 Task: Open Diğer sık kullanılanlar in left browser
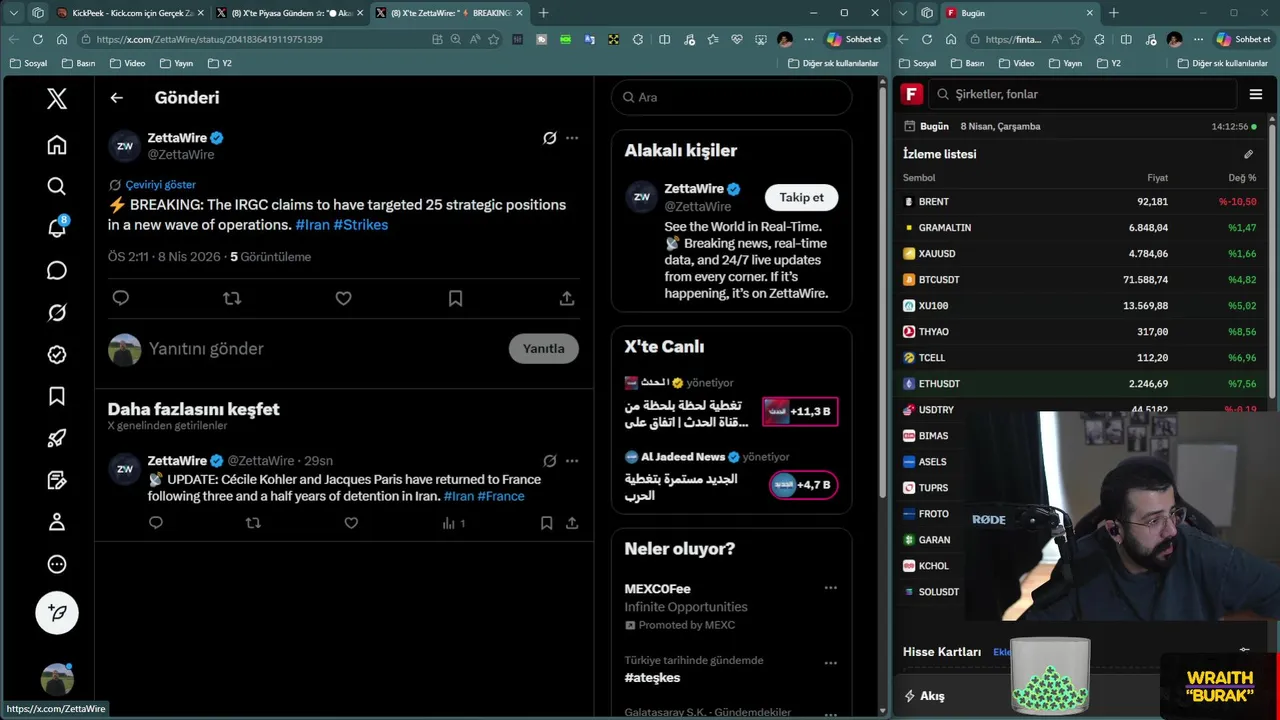(833, 63)
